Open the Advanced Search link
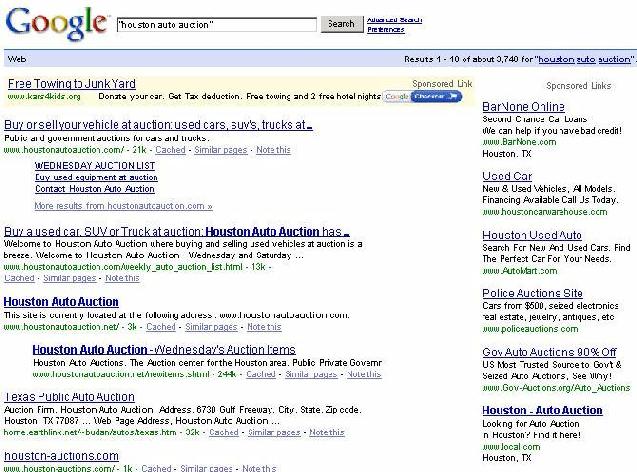 394,19
